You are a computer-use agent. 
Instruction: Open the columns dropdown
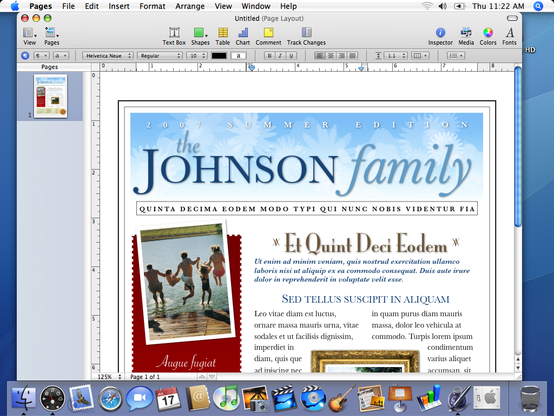420,55
